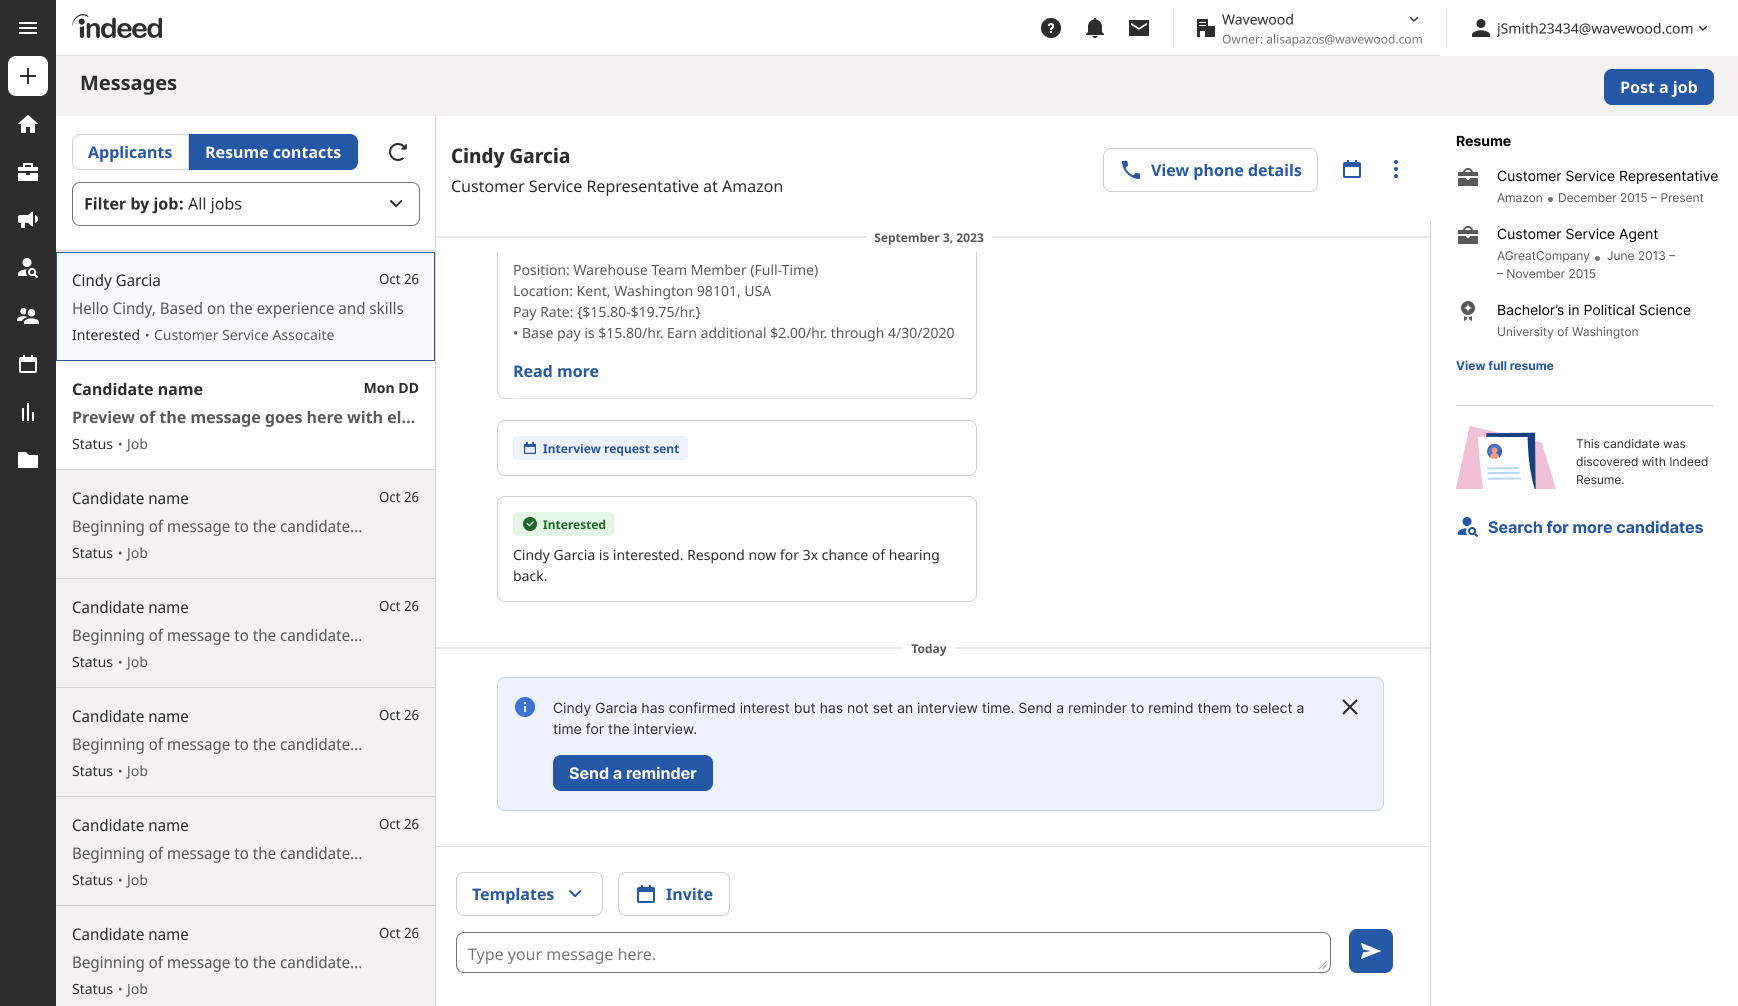
Task: Open the help question mark icon
Action: coord(1051,28)
